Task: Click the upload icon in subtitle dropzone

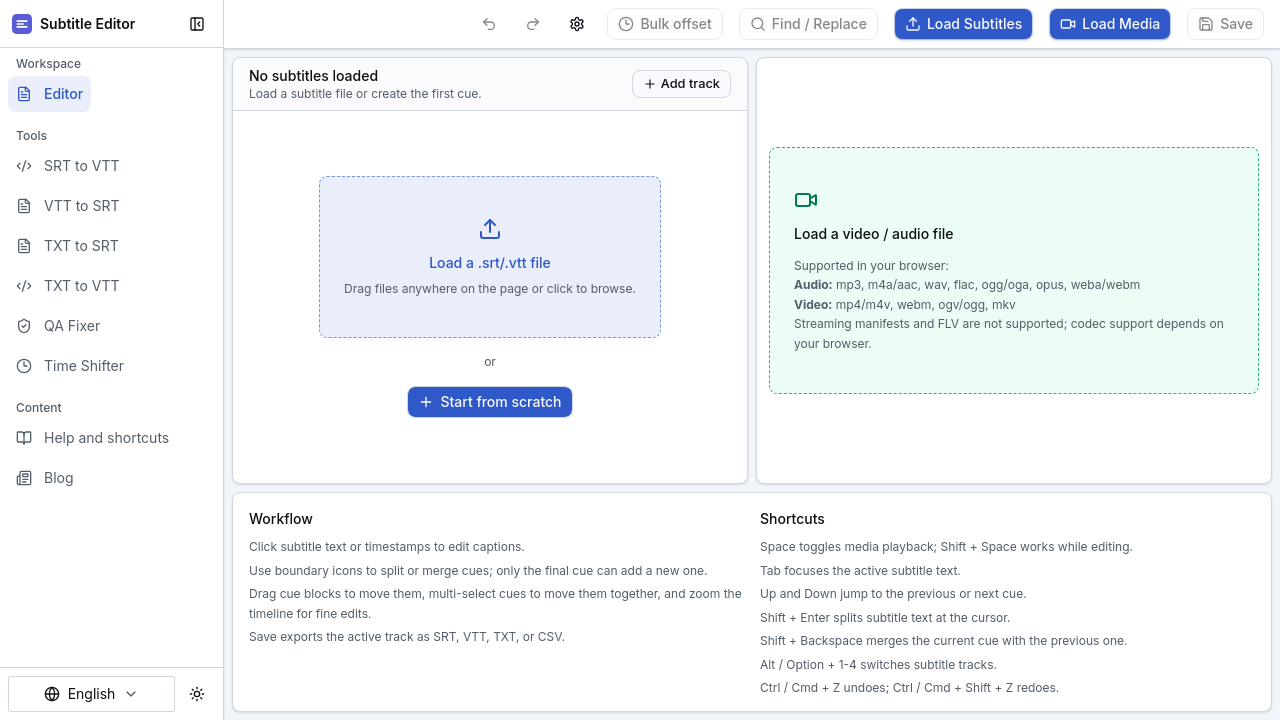Action: coord(490,229)
